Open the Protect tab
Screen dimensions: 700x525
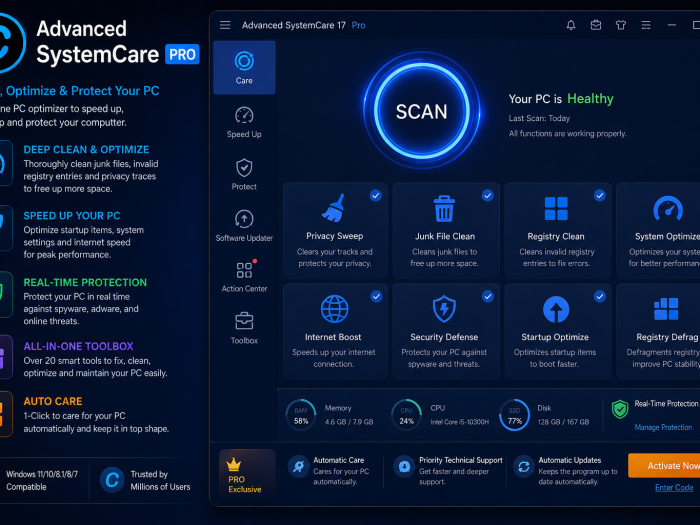(244, 175)
